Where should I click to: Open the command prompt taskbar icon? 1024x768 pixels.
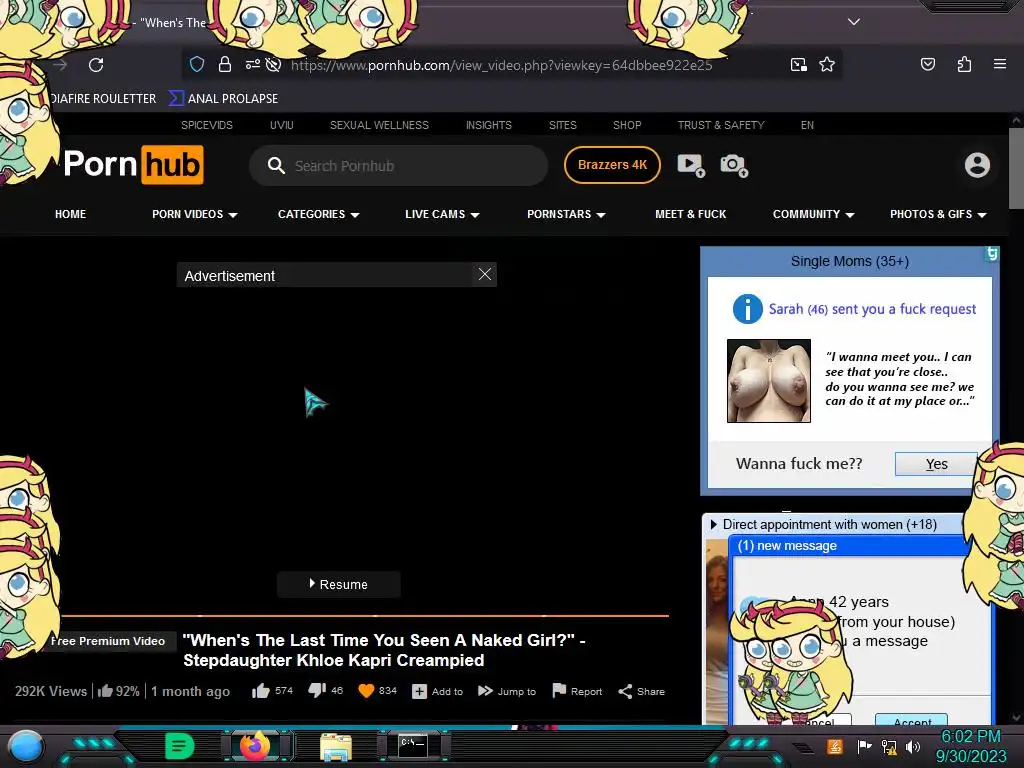tap(413, 745)
